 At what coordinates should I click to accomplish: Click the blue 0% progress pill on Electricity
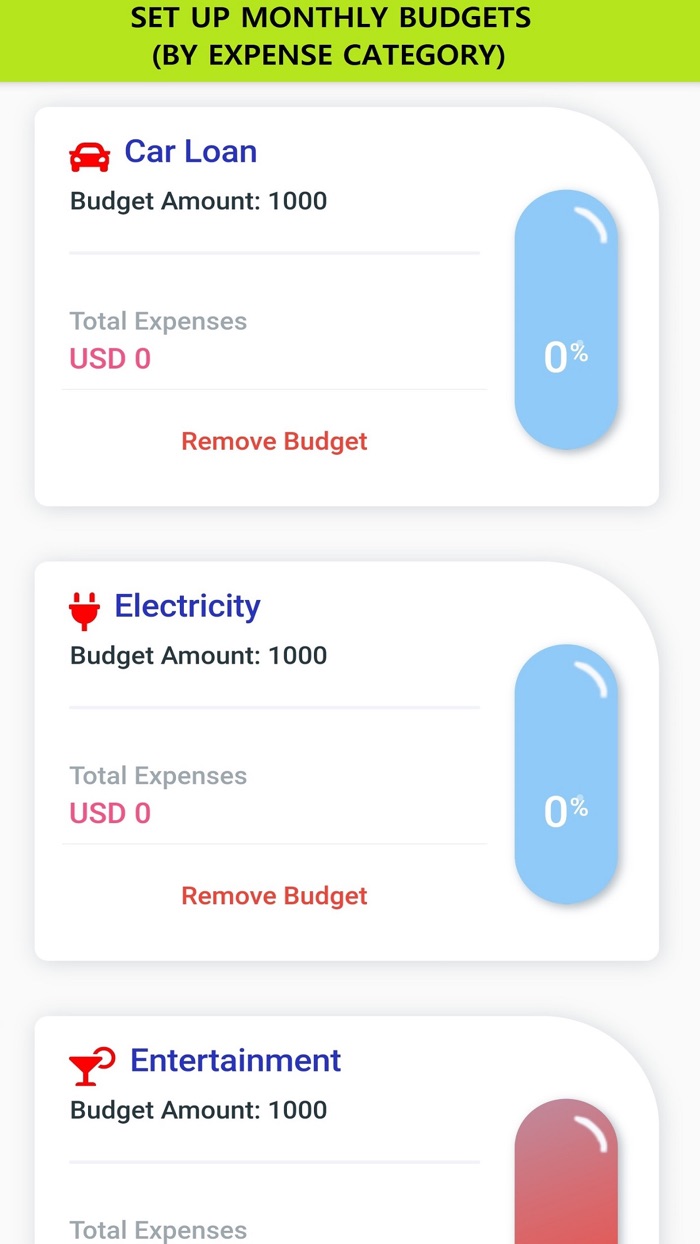click(566, 773)
